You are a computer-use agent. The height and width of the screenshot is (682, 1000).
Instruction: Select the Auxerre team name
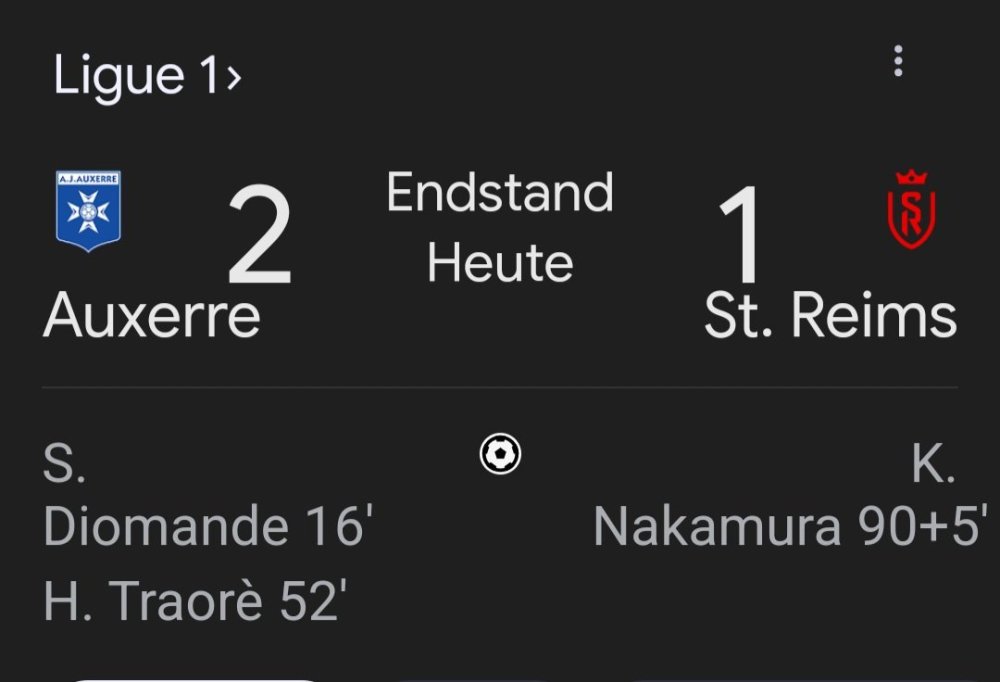(152, 316)
